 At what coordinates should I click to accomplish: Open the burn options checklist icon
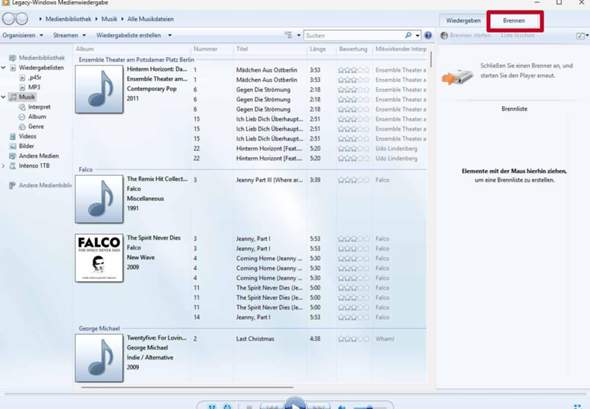[x=580, y=36]
